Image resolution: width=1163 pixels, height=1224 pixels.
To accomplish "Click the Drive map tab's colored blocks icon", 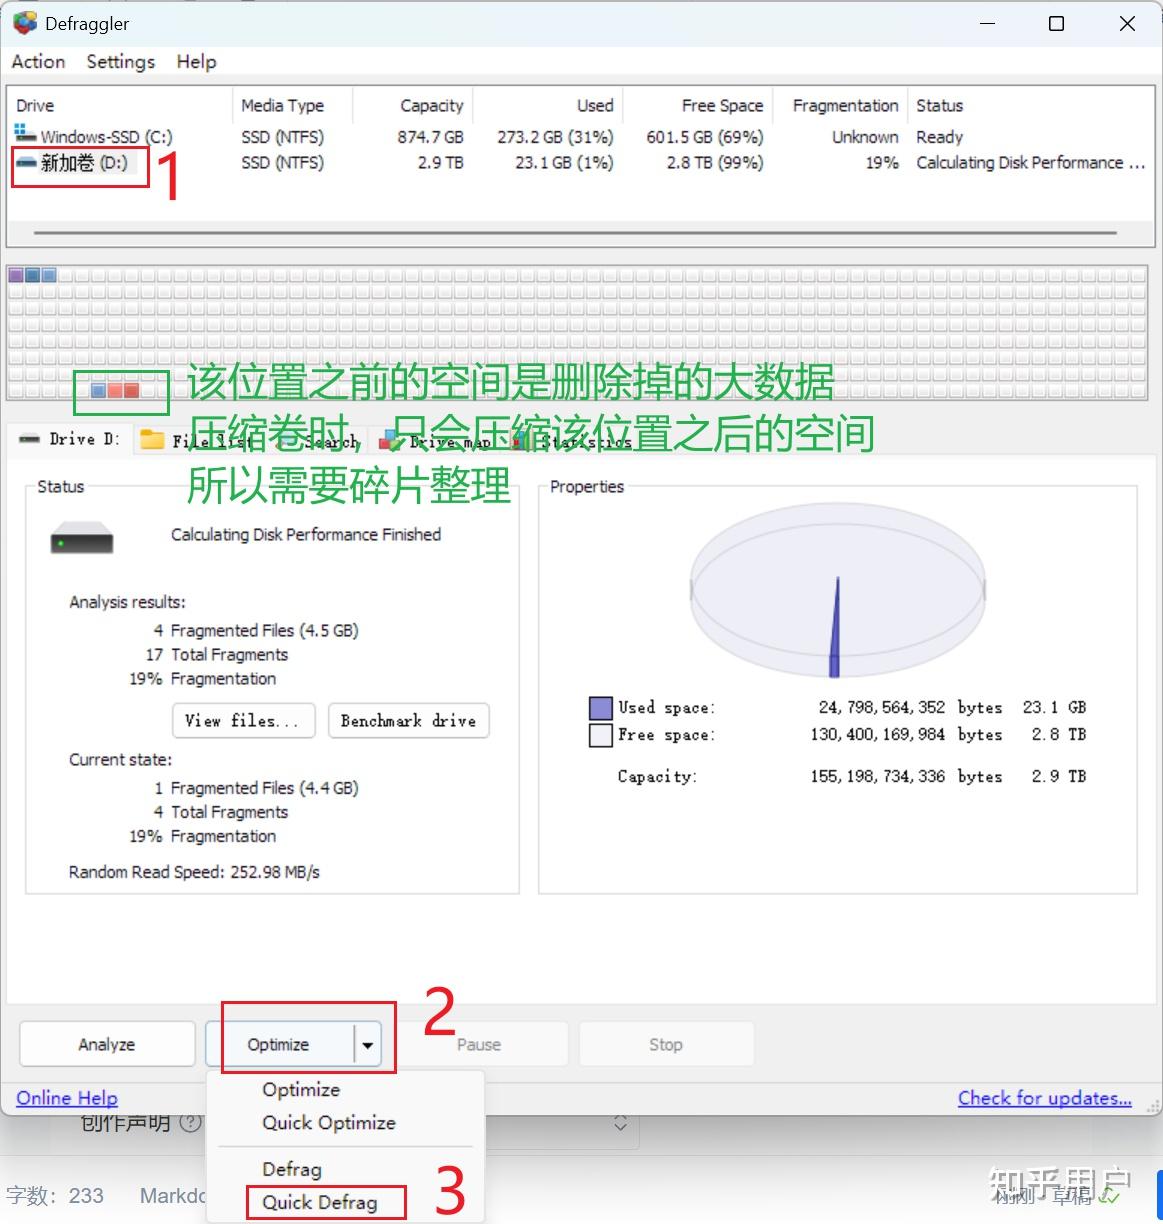I will tap(392, 440).
